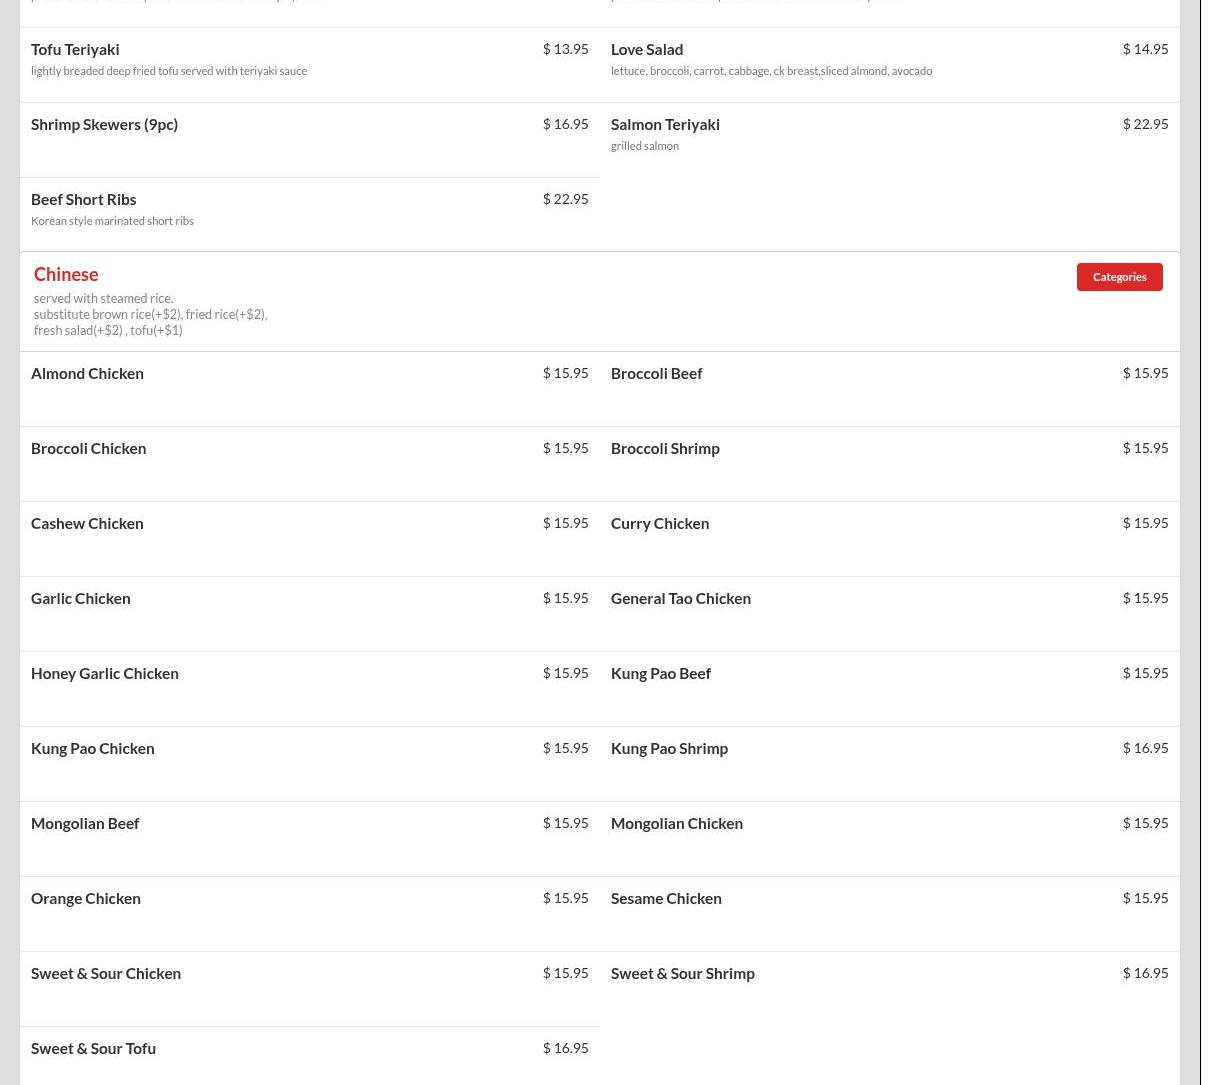Screen dimensions: 1210x1085
Task: Choose Broccoli Shrimp
Action: click(x=665, y=448)
